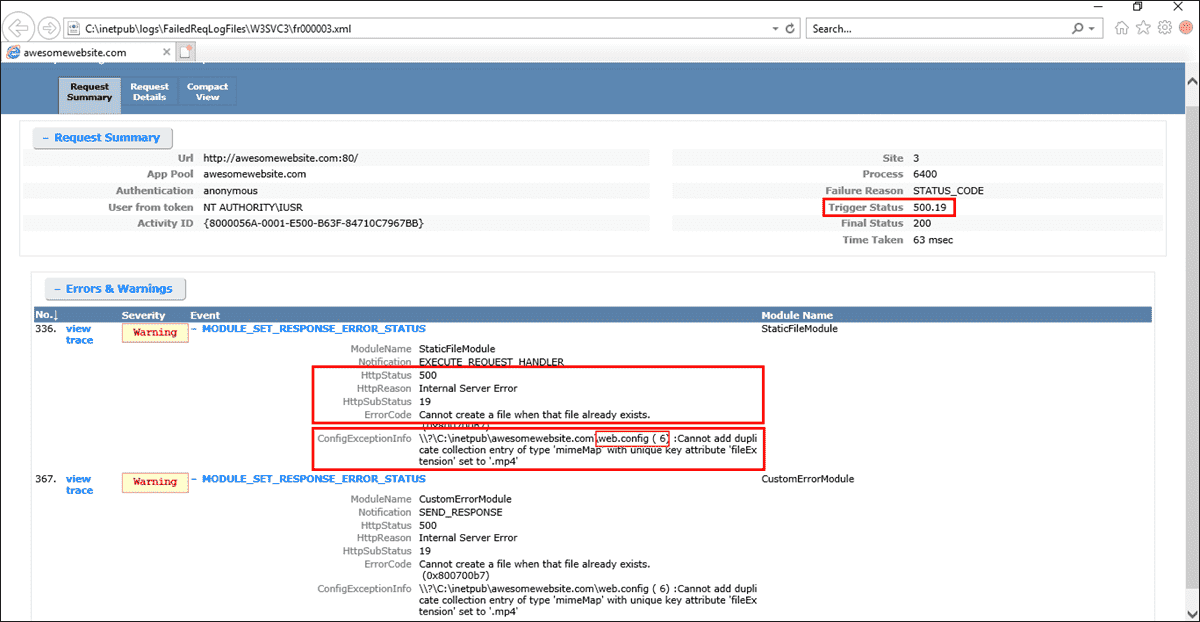The height and width of the screenshot is (622, 1200).
Task: Collapse event 367 MODULE_SET_RESPONSE_ERROR_STATUS entry
Action: [308, 479]
